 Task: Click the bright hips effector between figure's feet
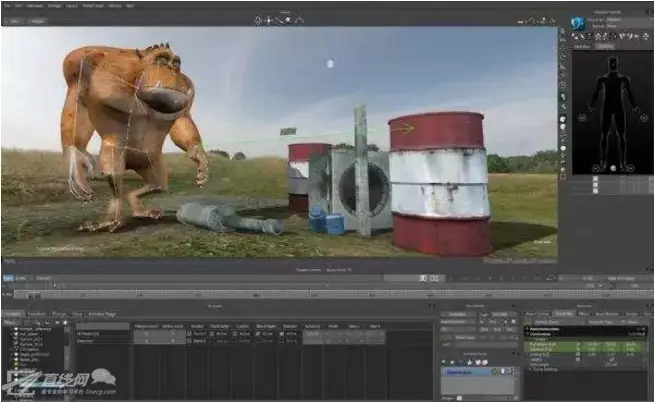click(613, 168)
